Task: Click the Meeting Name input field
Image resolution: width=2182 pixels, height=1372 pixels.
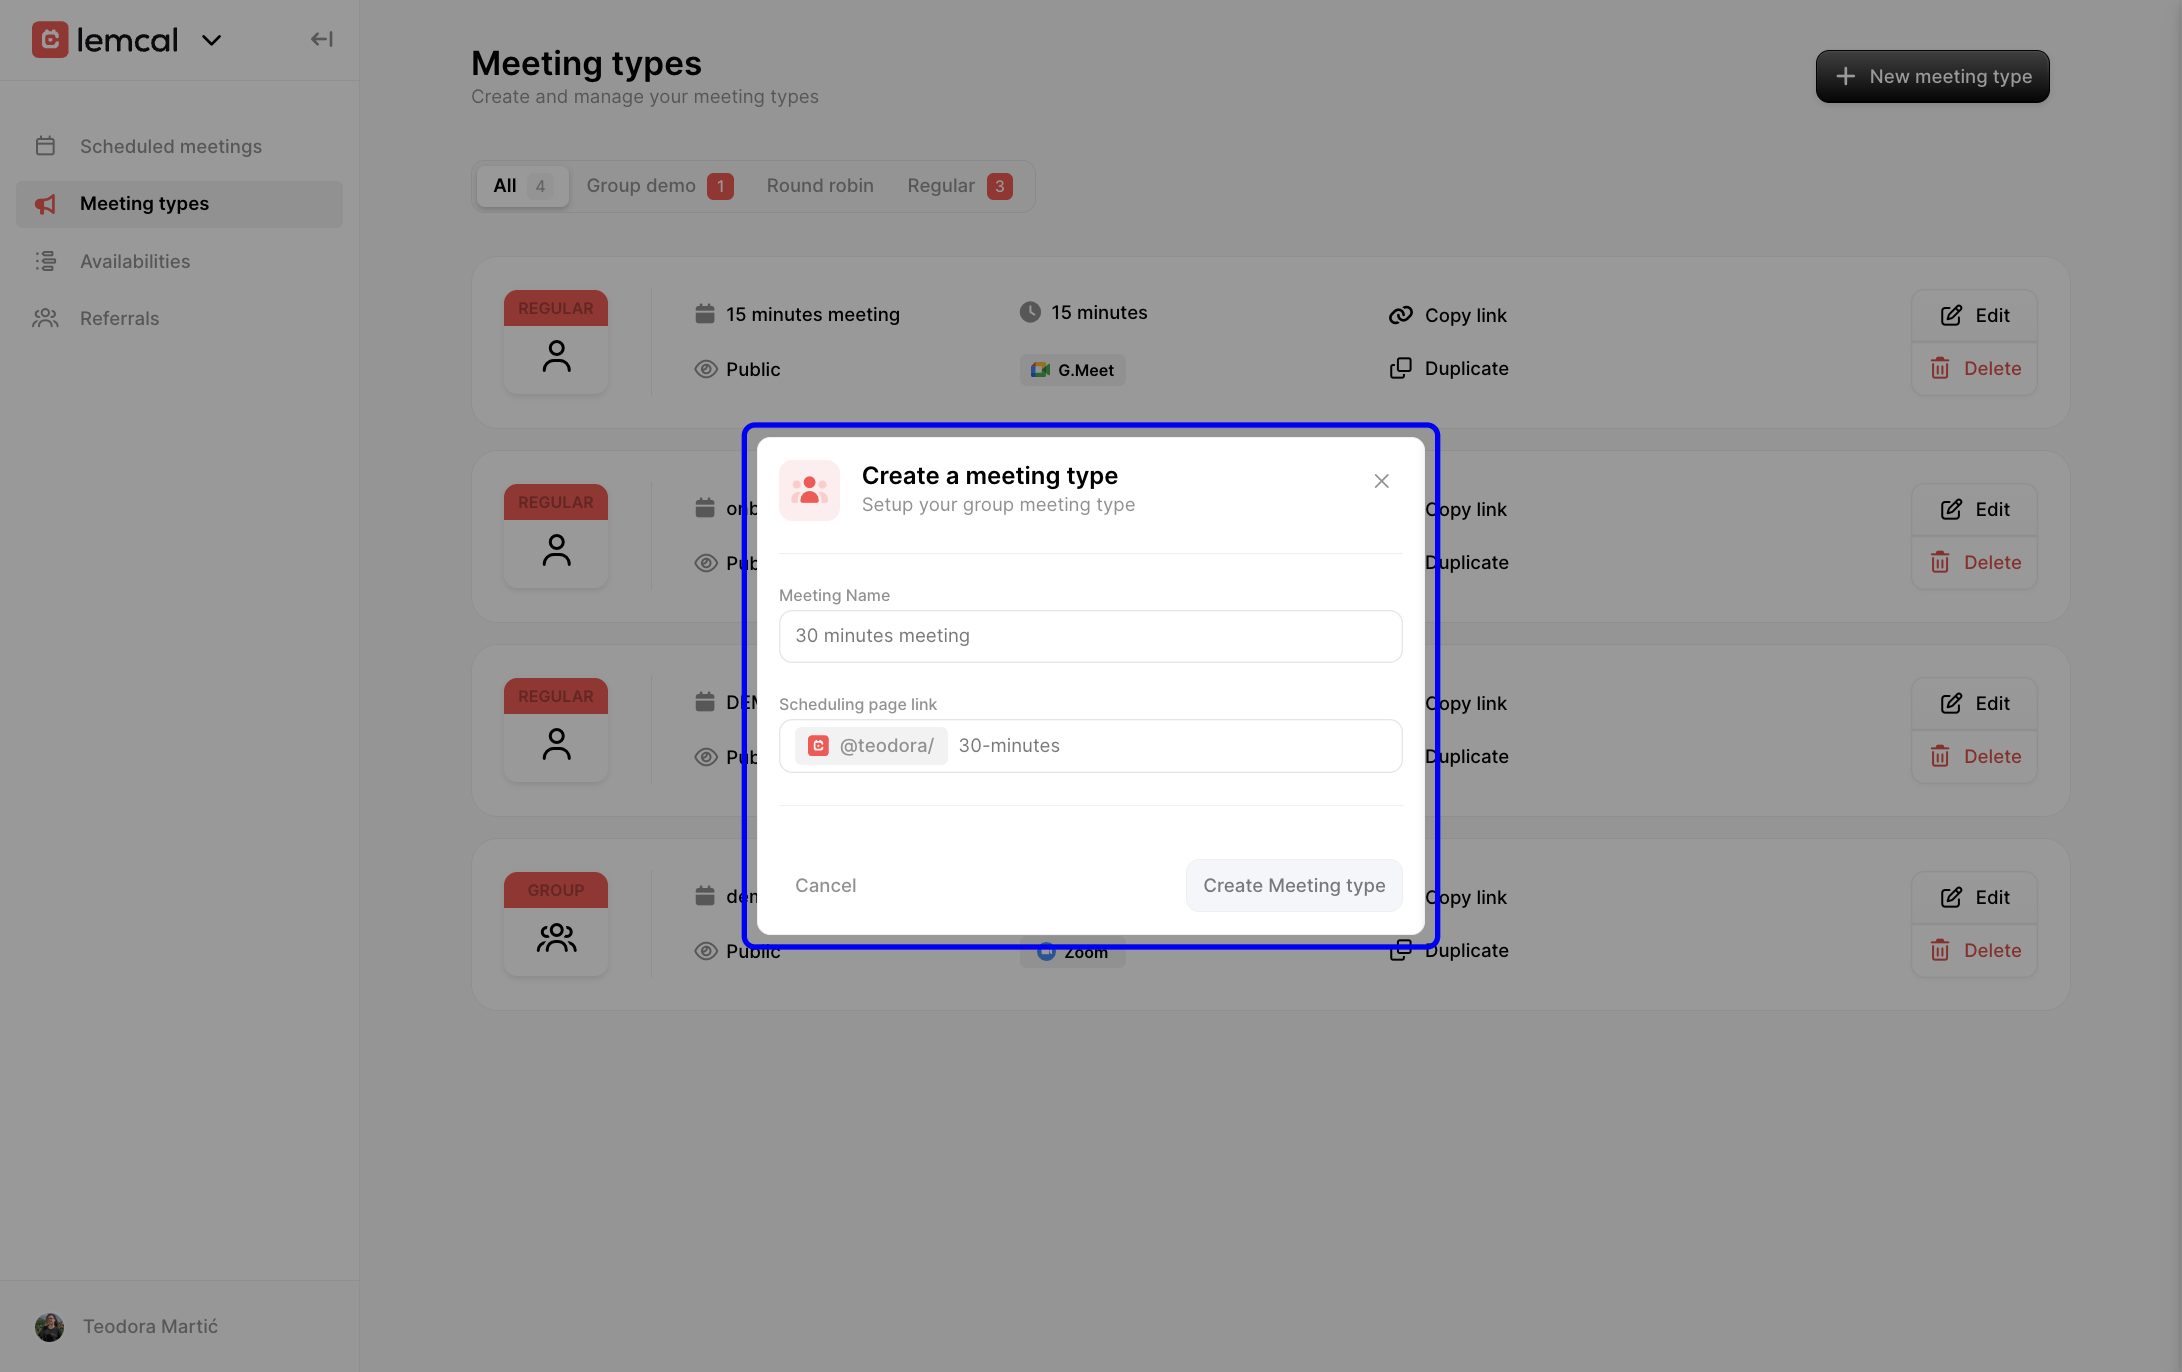Action: 1090,636
